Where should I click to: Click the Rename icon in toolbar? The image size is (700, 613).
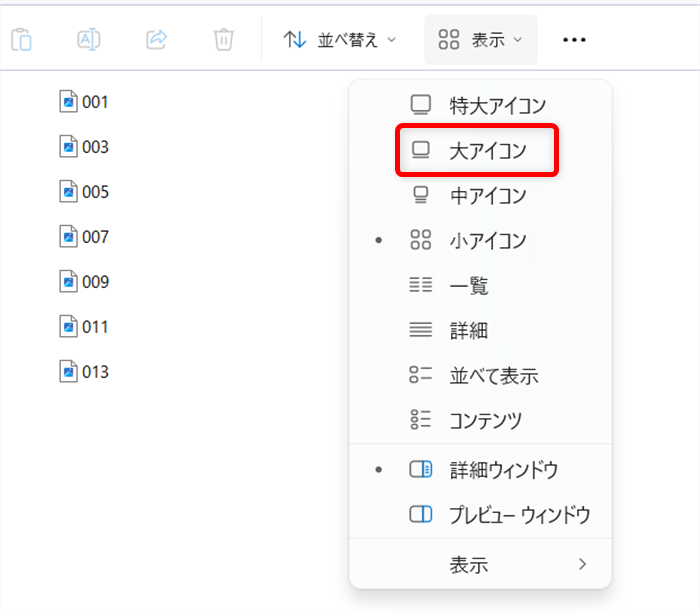pos(89,40)
